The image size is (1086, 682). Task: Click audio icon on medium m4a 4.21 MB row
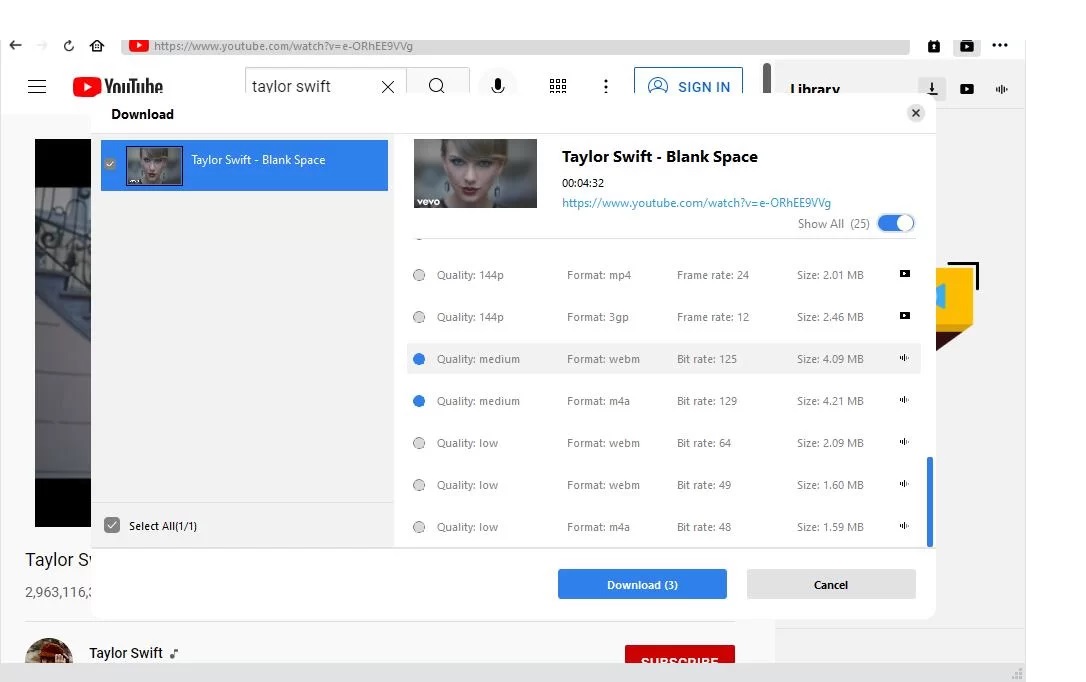pyautogui.click(x=904, y=400)
